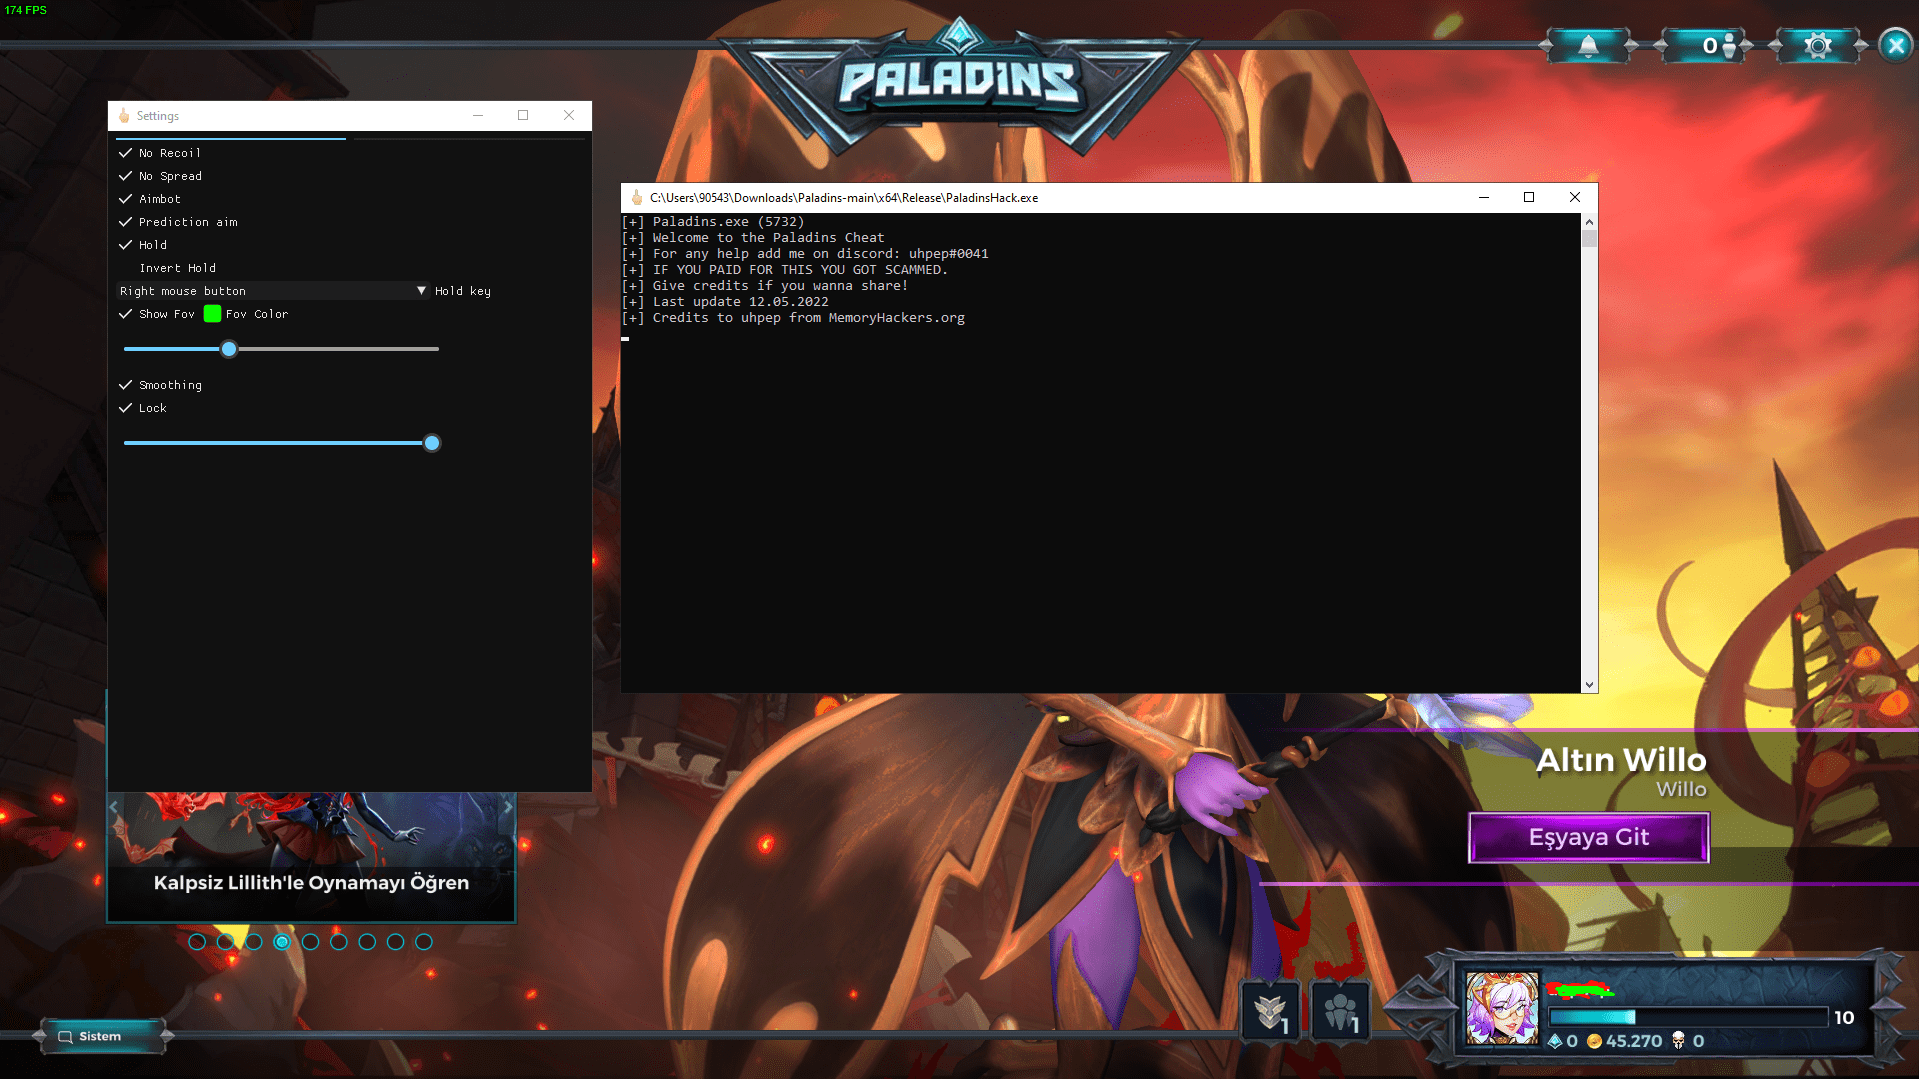Open the green Fov Color swatch
1919x1079 pixels.
coord(212,314)
